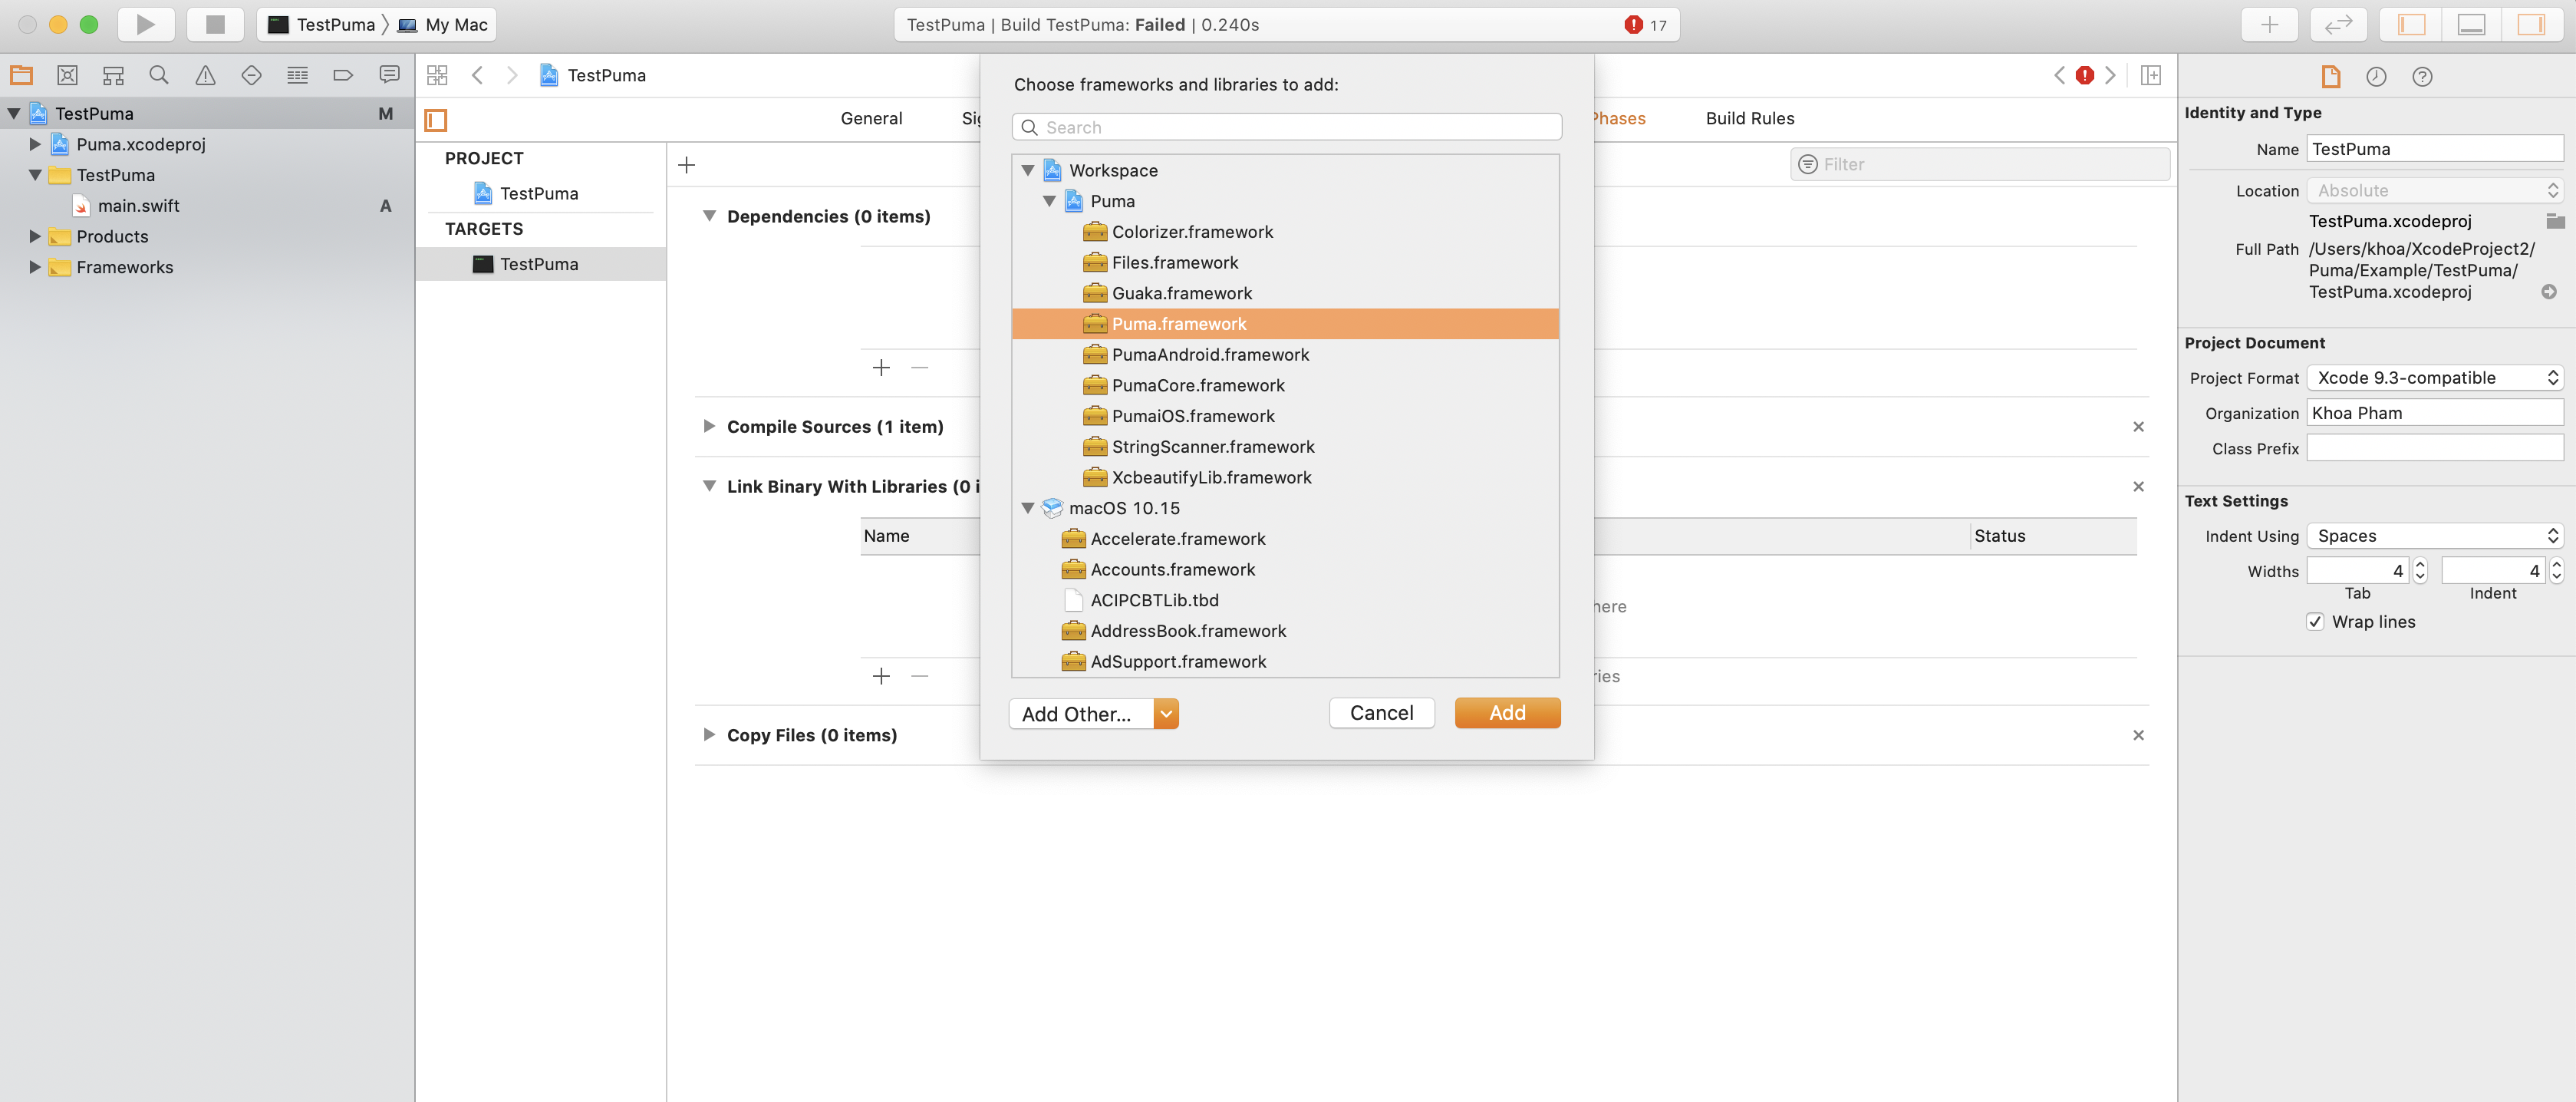Toggle code review back-forth arrows button

click(x=2338, y=24)
